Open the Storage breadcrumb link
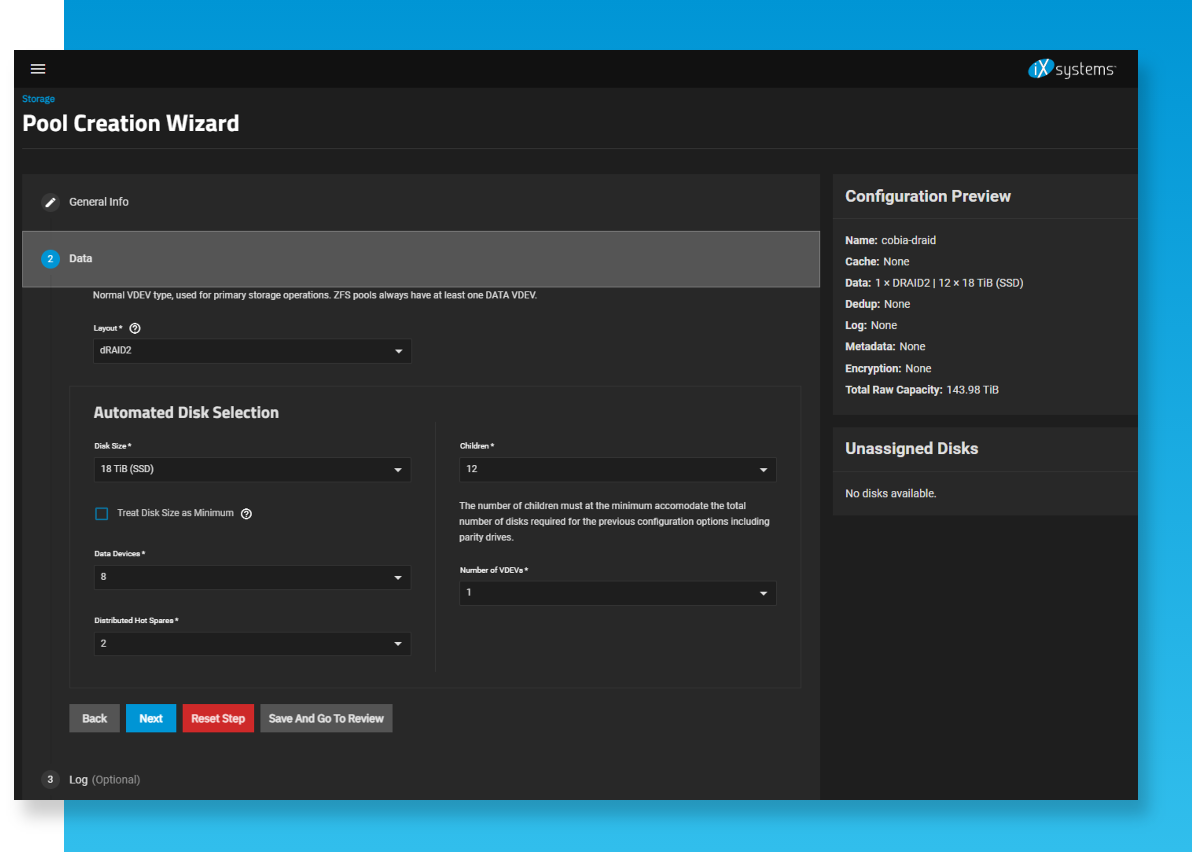Viewport: 1192px width, 852px height. pyautogui.click(x=38, y=98)
